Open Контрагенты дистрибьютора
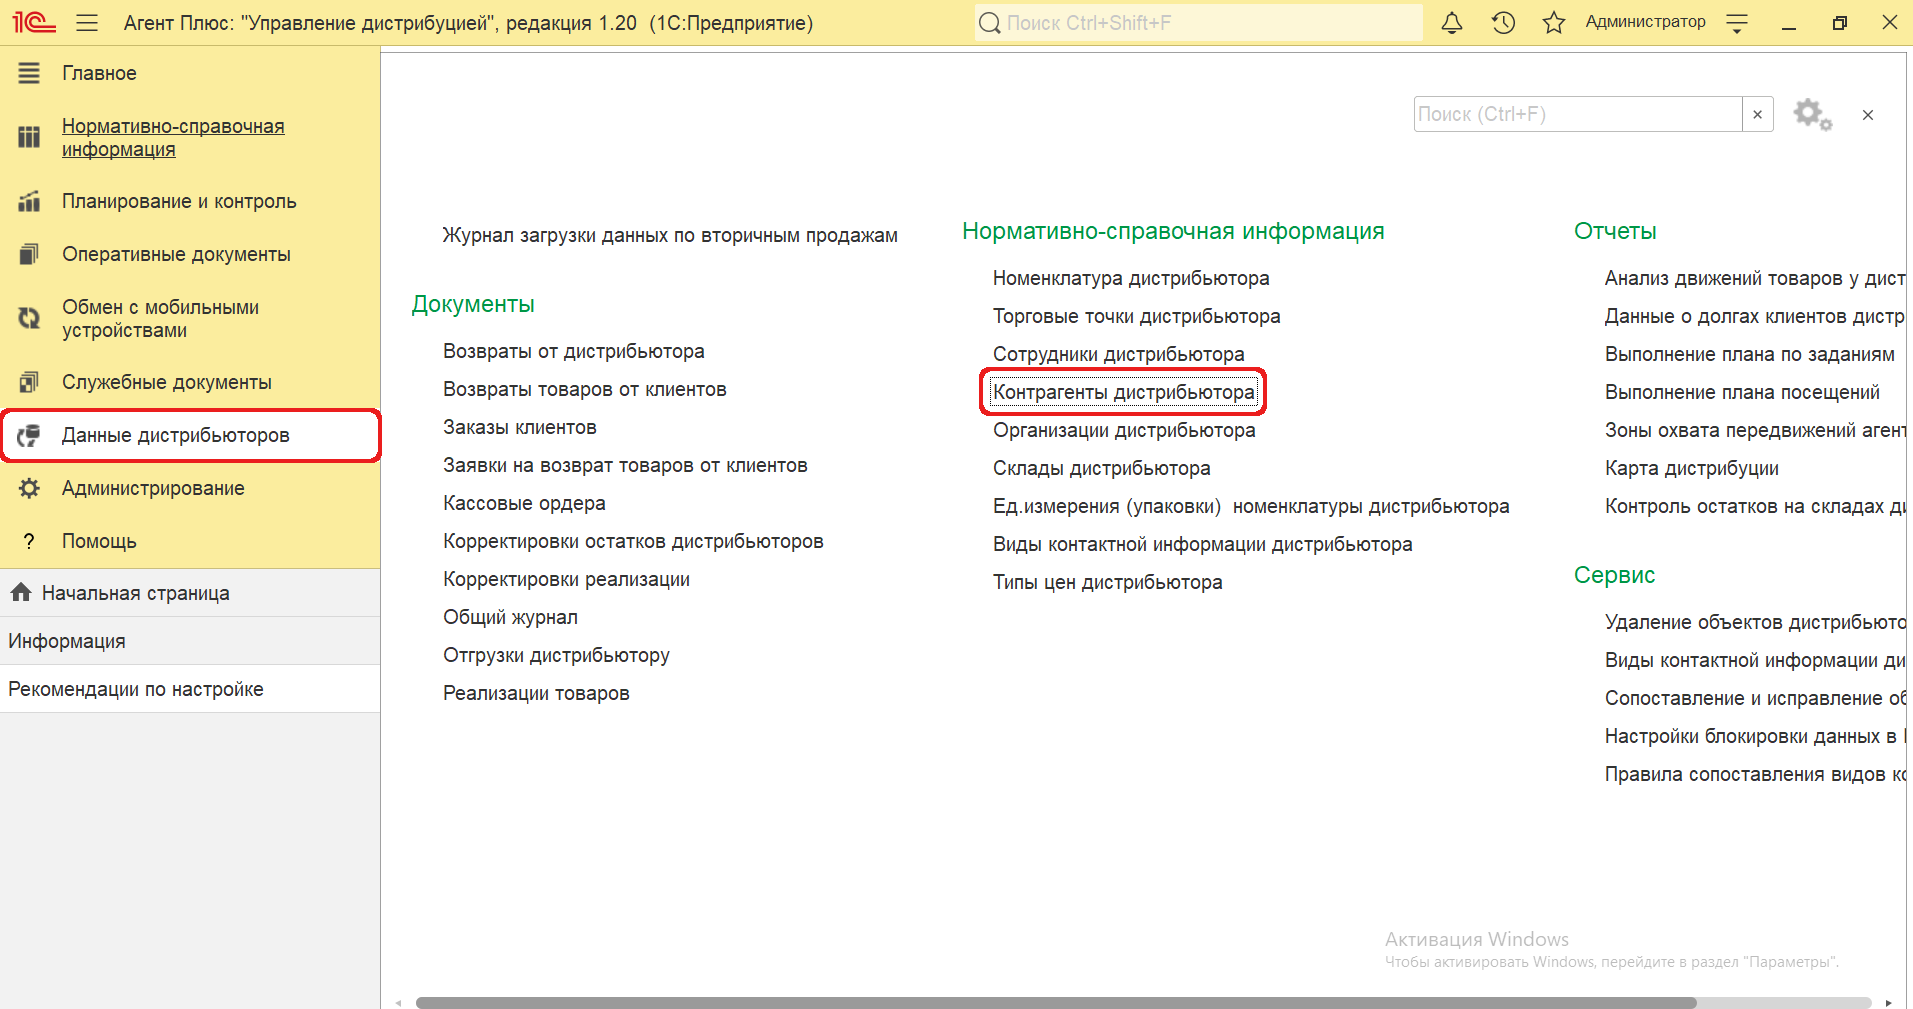 [1123, 392]
